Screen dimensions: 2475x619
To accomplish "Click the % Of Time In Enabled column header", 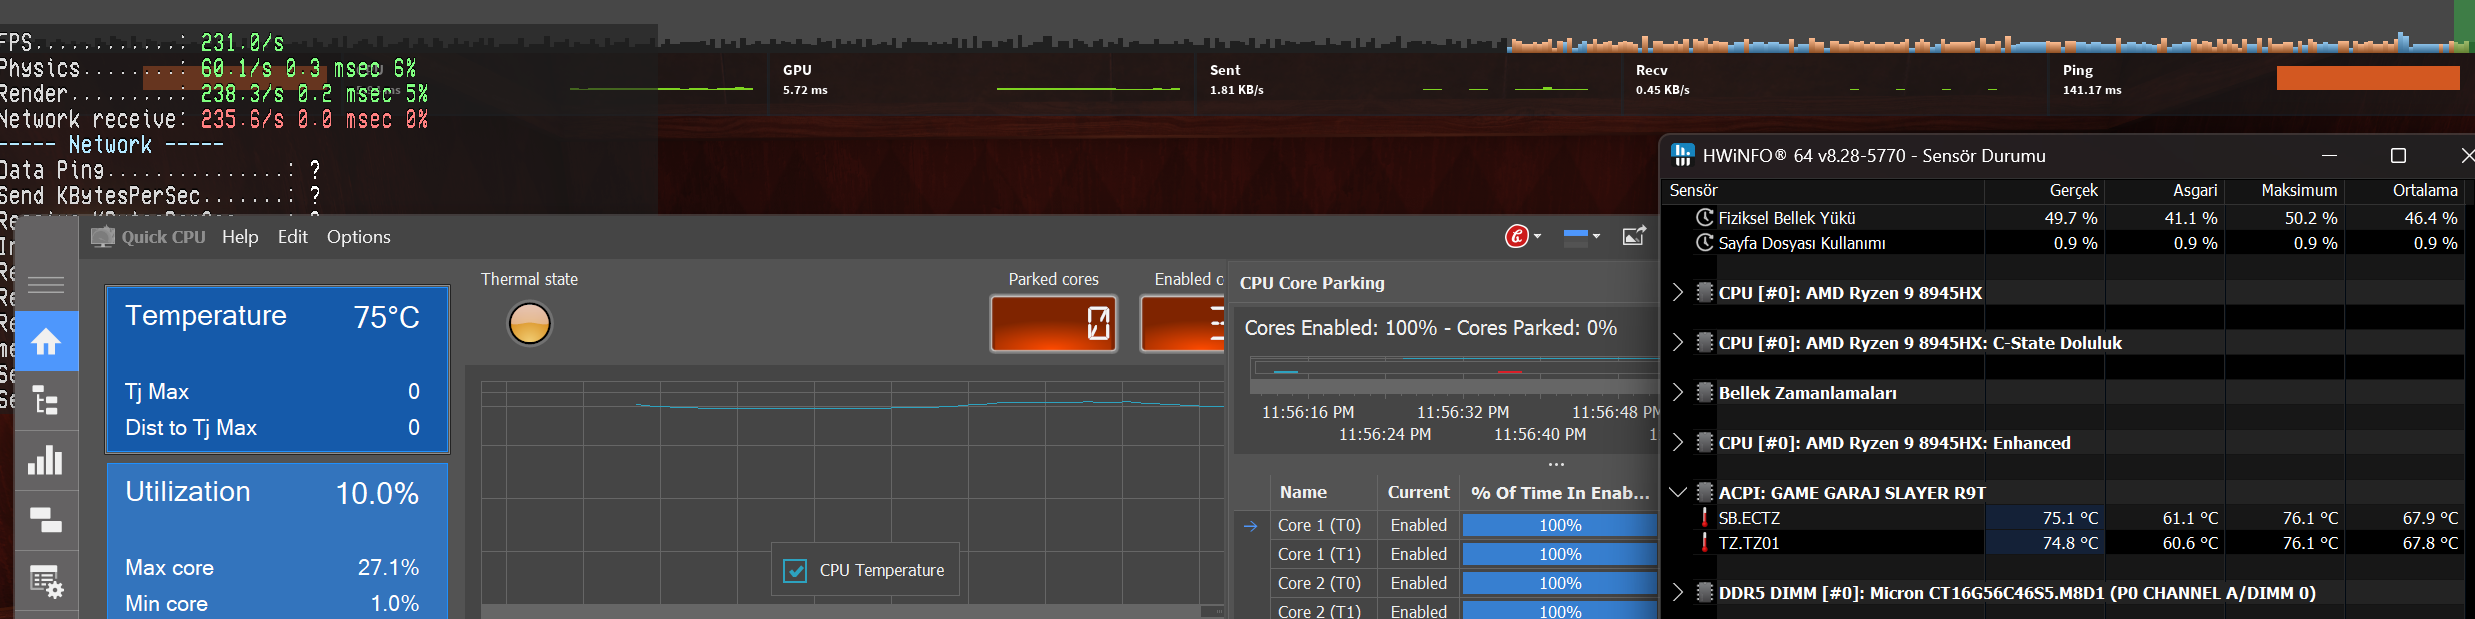I will [x=1560, y=492].
